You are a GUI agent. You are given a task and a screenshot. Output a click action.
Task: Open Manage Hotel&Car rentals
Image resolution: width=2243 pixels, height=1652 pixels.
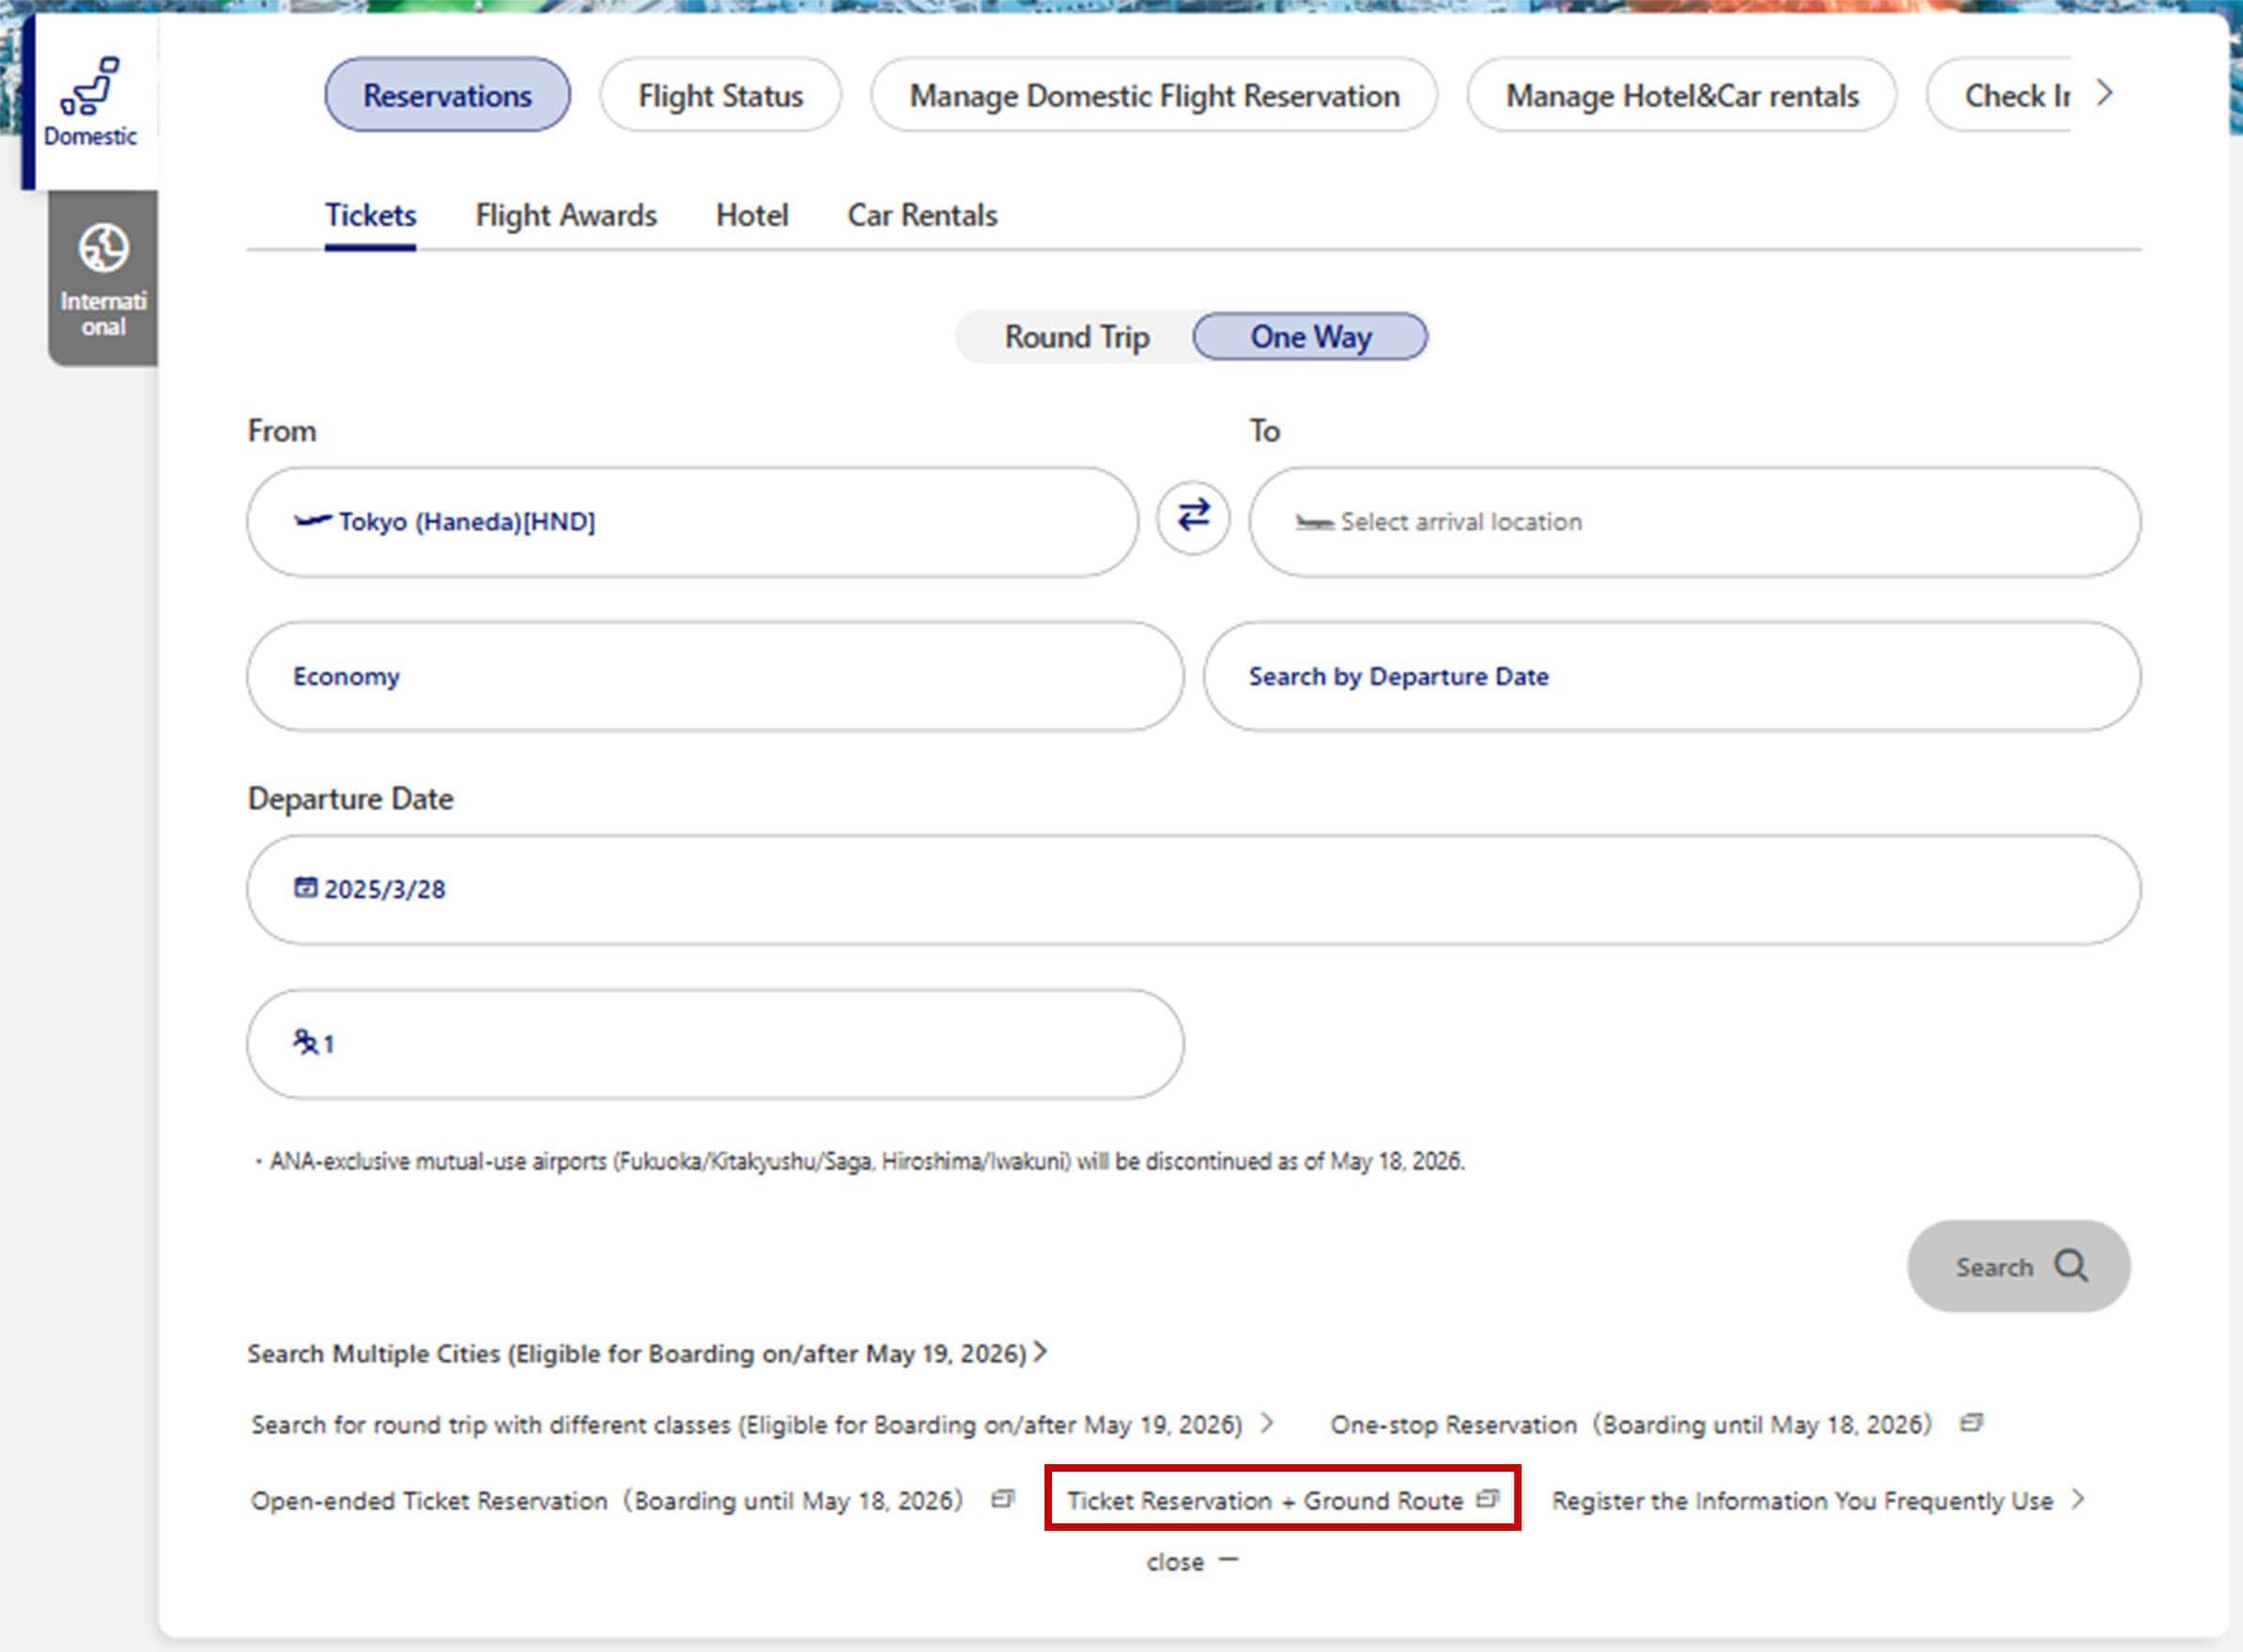coord(1681,95)
